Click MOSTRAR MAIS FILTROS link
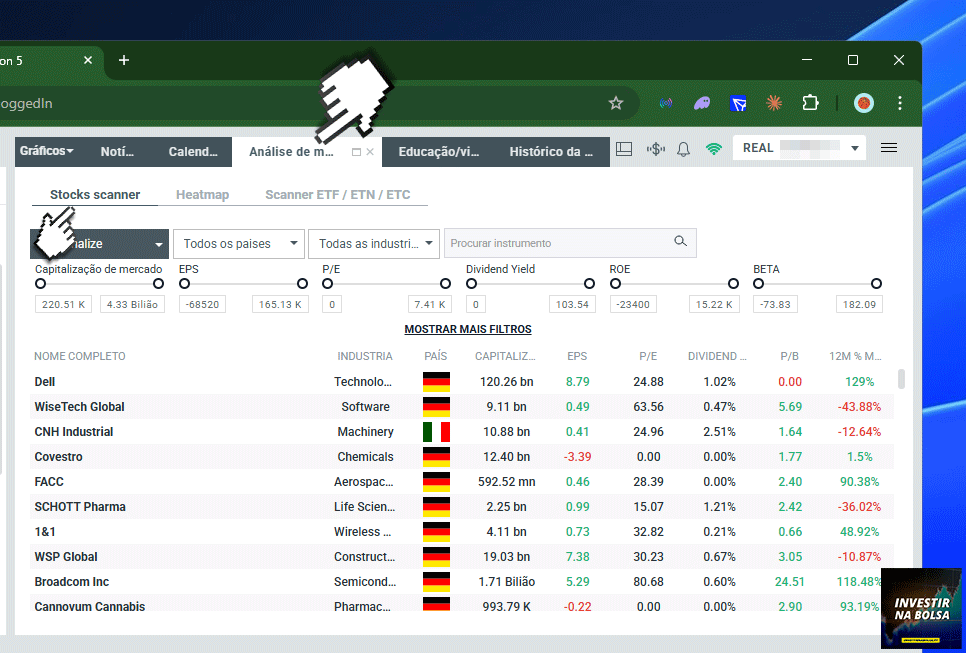Viewport: 966px width, 653px height. [468, 330]
